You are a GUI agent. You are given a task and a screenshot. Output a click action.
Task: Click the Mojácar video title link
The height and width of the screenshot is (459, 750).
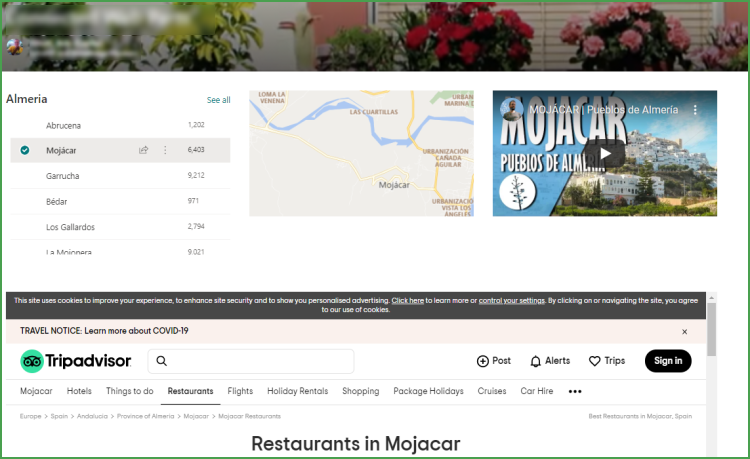603,110
